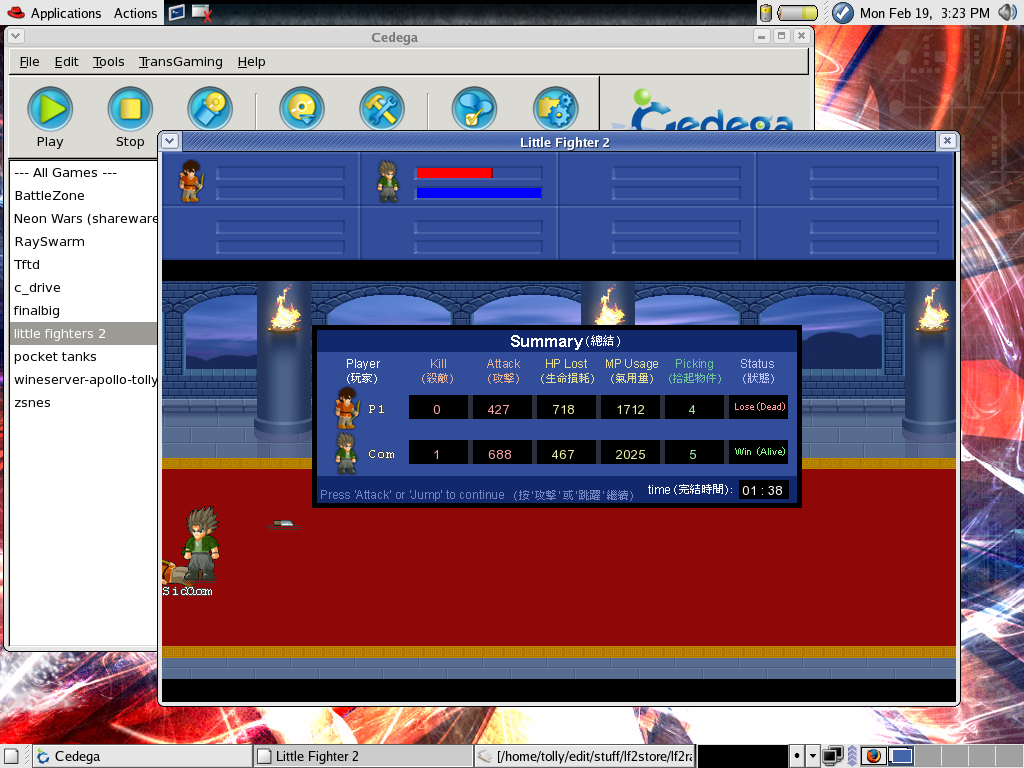Click the clock showing Mon Feb 19
This screenshot has height=768, width=1024.
pos(924,13)
